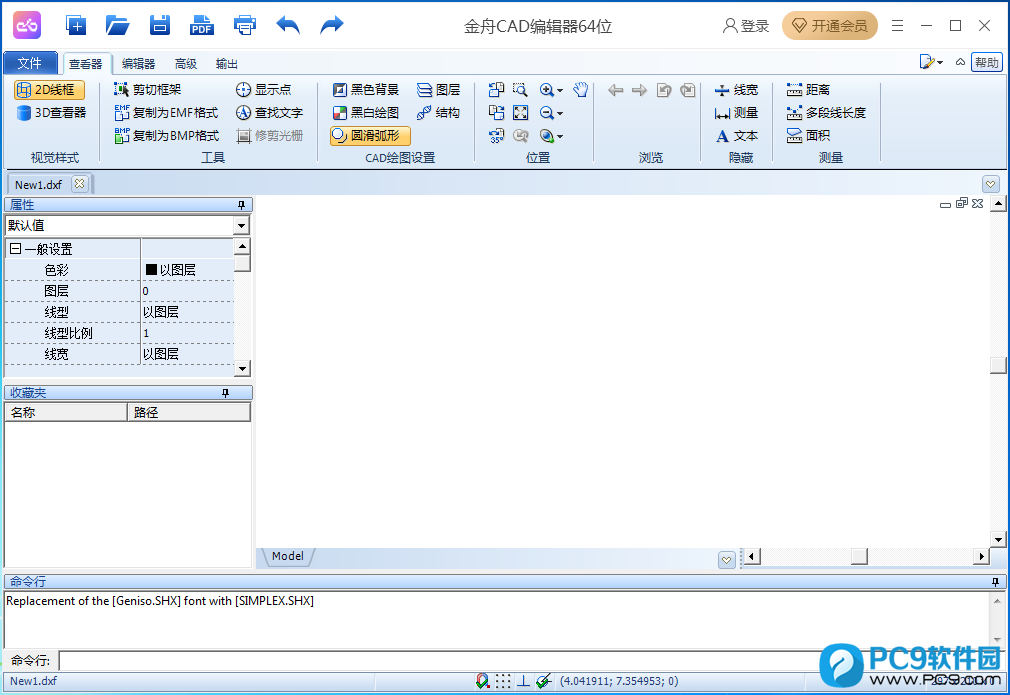Screen dimensions: 1010x695
Task: Redo the last action
Action: point(332,25)
